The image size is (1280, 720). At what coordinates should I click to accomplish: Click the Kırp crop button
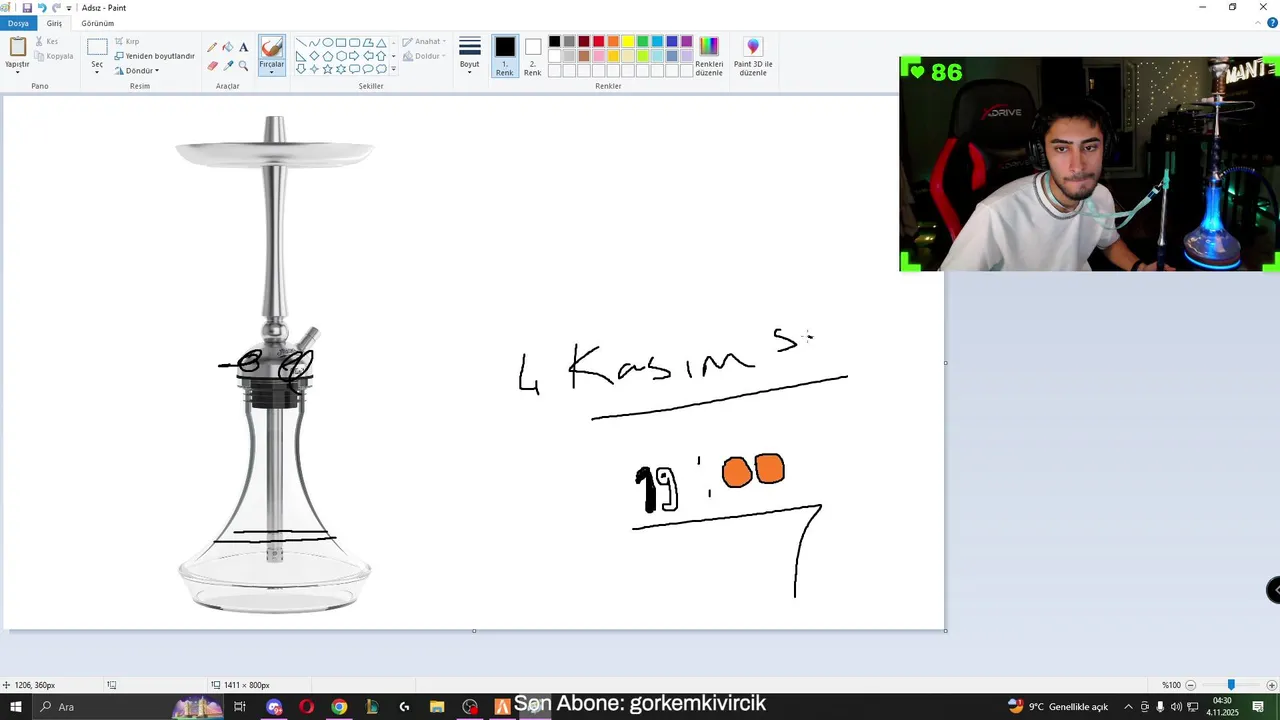click(x=127, y=42)
